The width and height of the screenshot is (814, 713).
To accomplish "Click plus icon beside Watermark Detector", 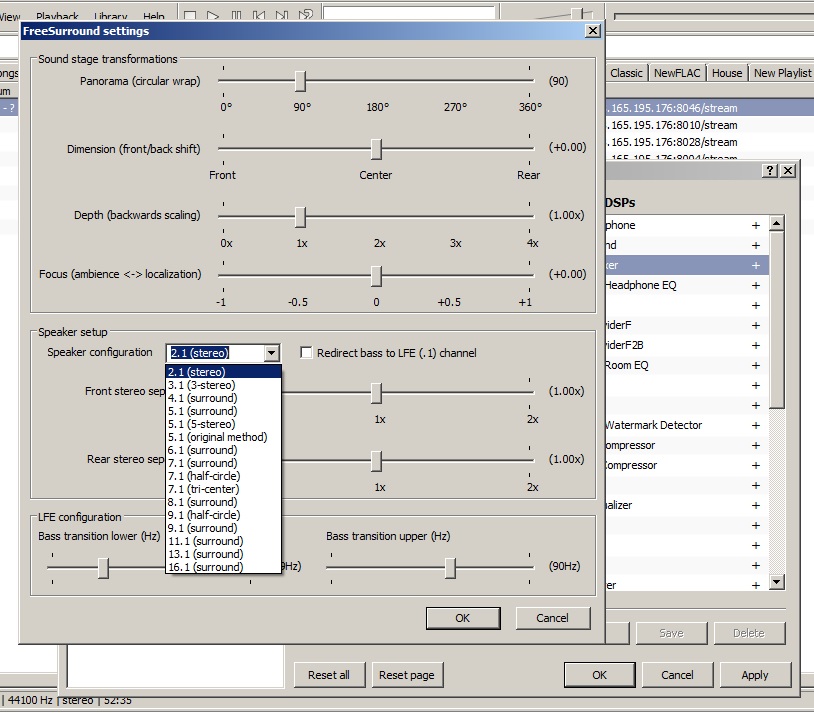I will [x=756, y=425].
